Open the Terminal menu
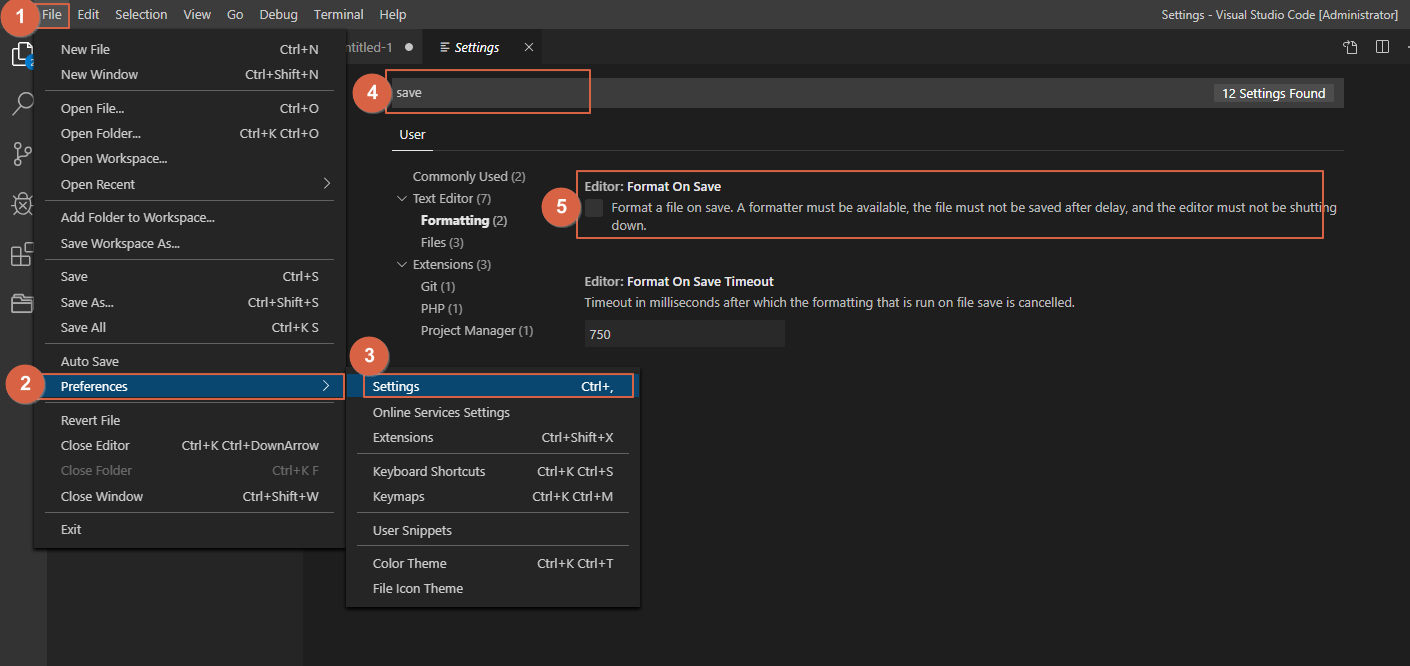 [x=338, y=15]
